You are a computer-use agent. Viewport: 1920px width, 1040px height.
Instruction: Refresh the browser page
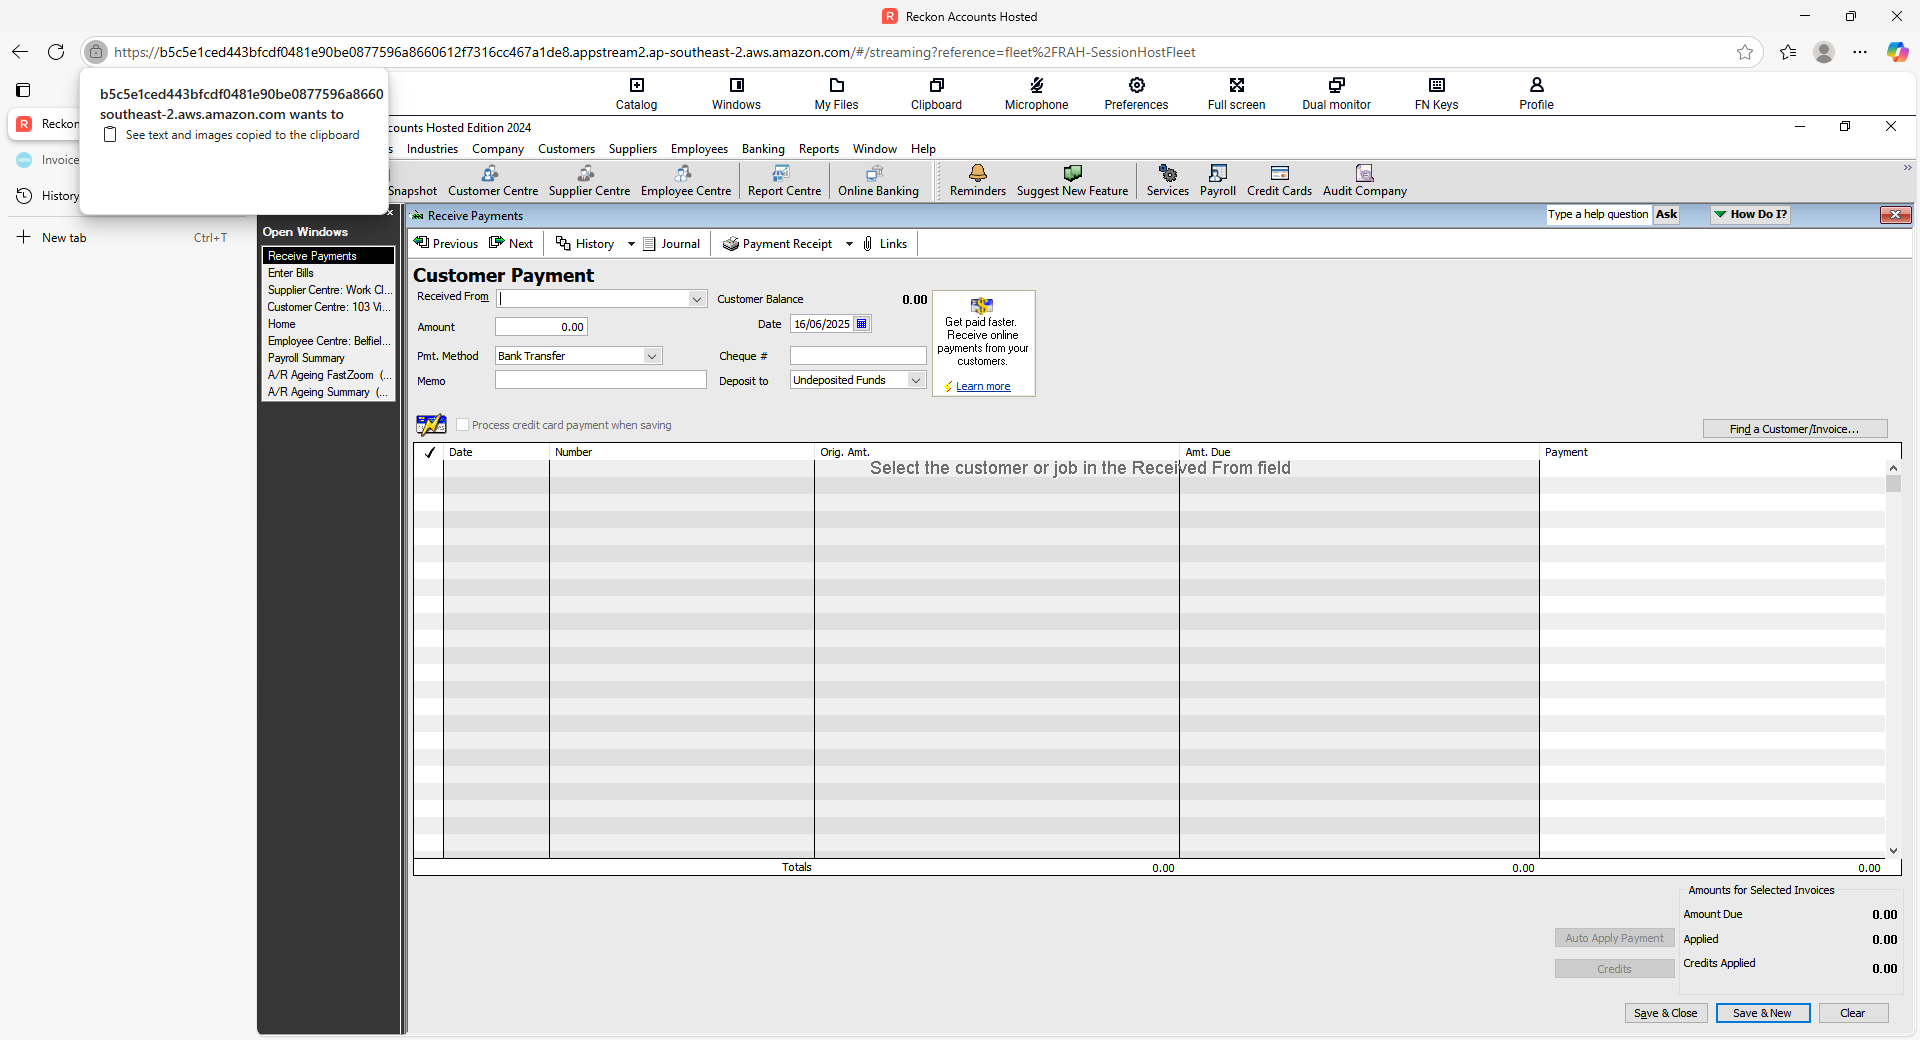56,52
